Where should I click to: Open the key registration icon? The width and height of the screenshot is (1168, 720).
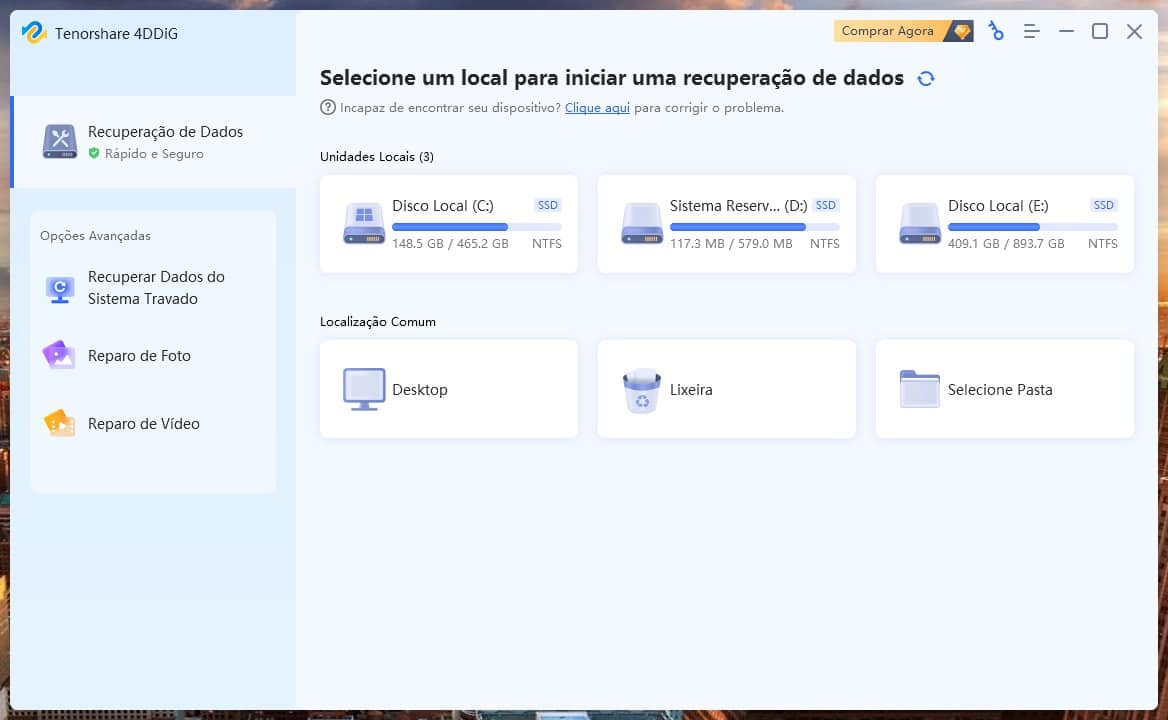996,31
